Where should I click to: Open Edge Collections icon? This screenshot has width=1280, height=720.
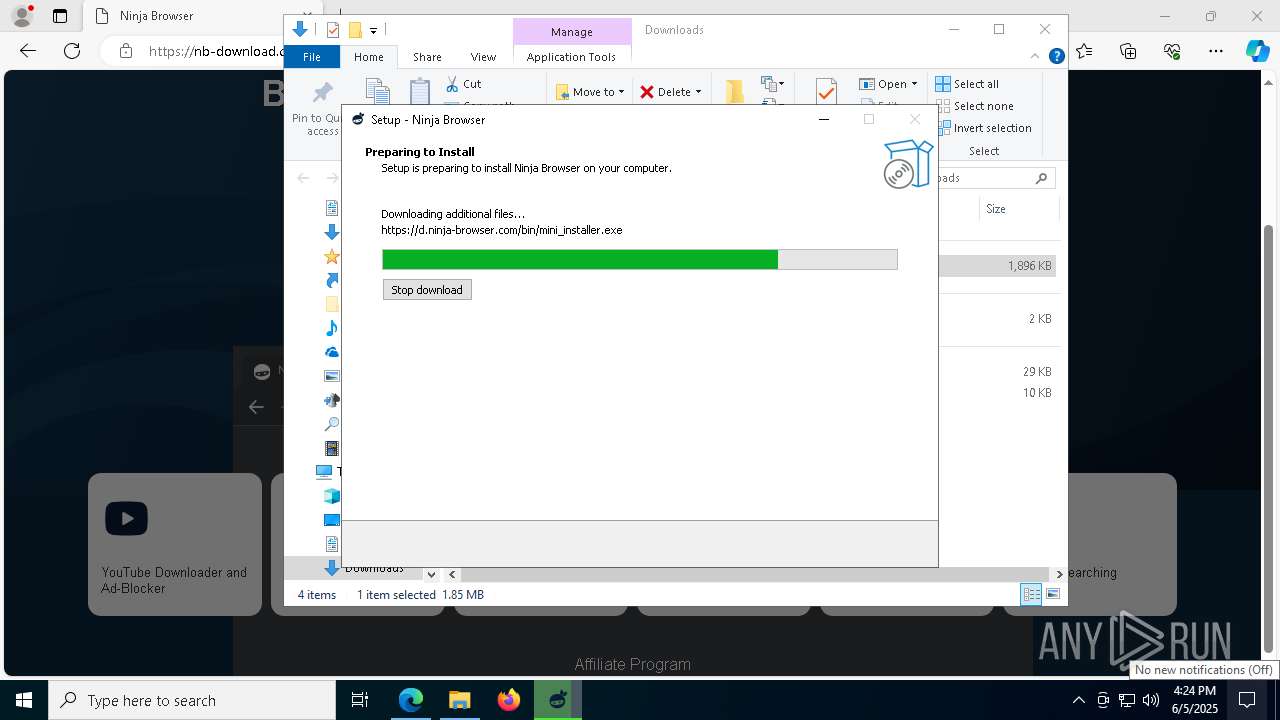coord(1129,50)
